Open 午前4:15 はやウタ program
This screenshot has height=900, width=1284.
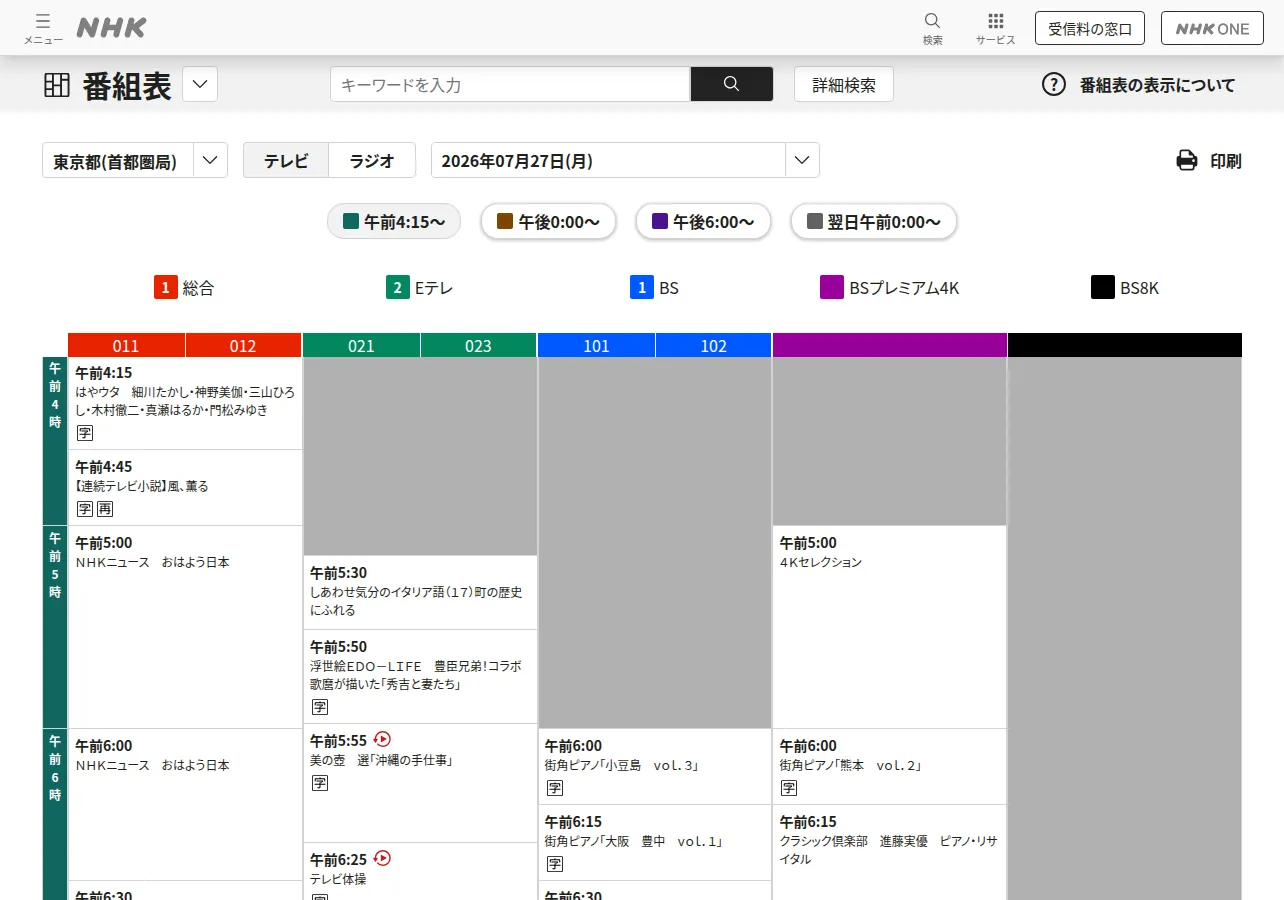tap(185, 403)
